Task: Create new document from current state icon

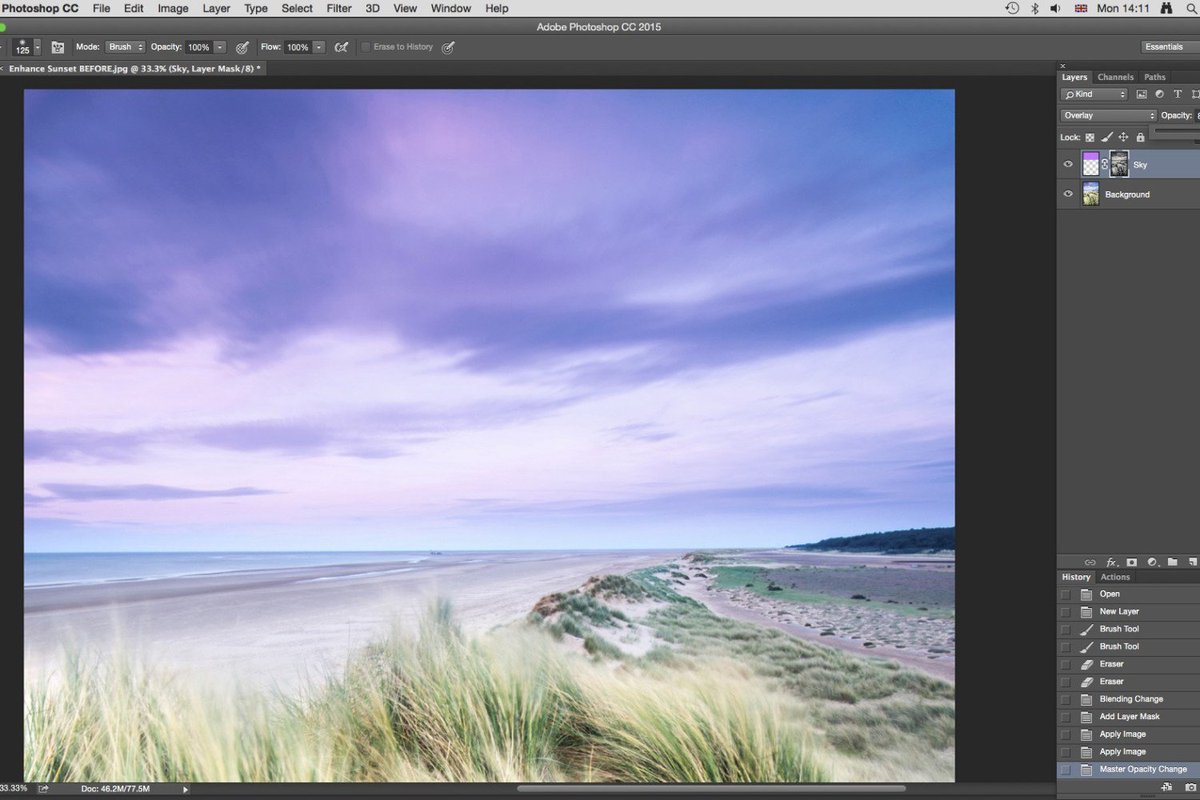Action: click(x=1167, y=787)
